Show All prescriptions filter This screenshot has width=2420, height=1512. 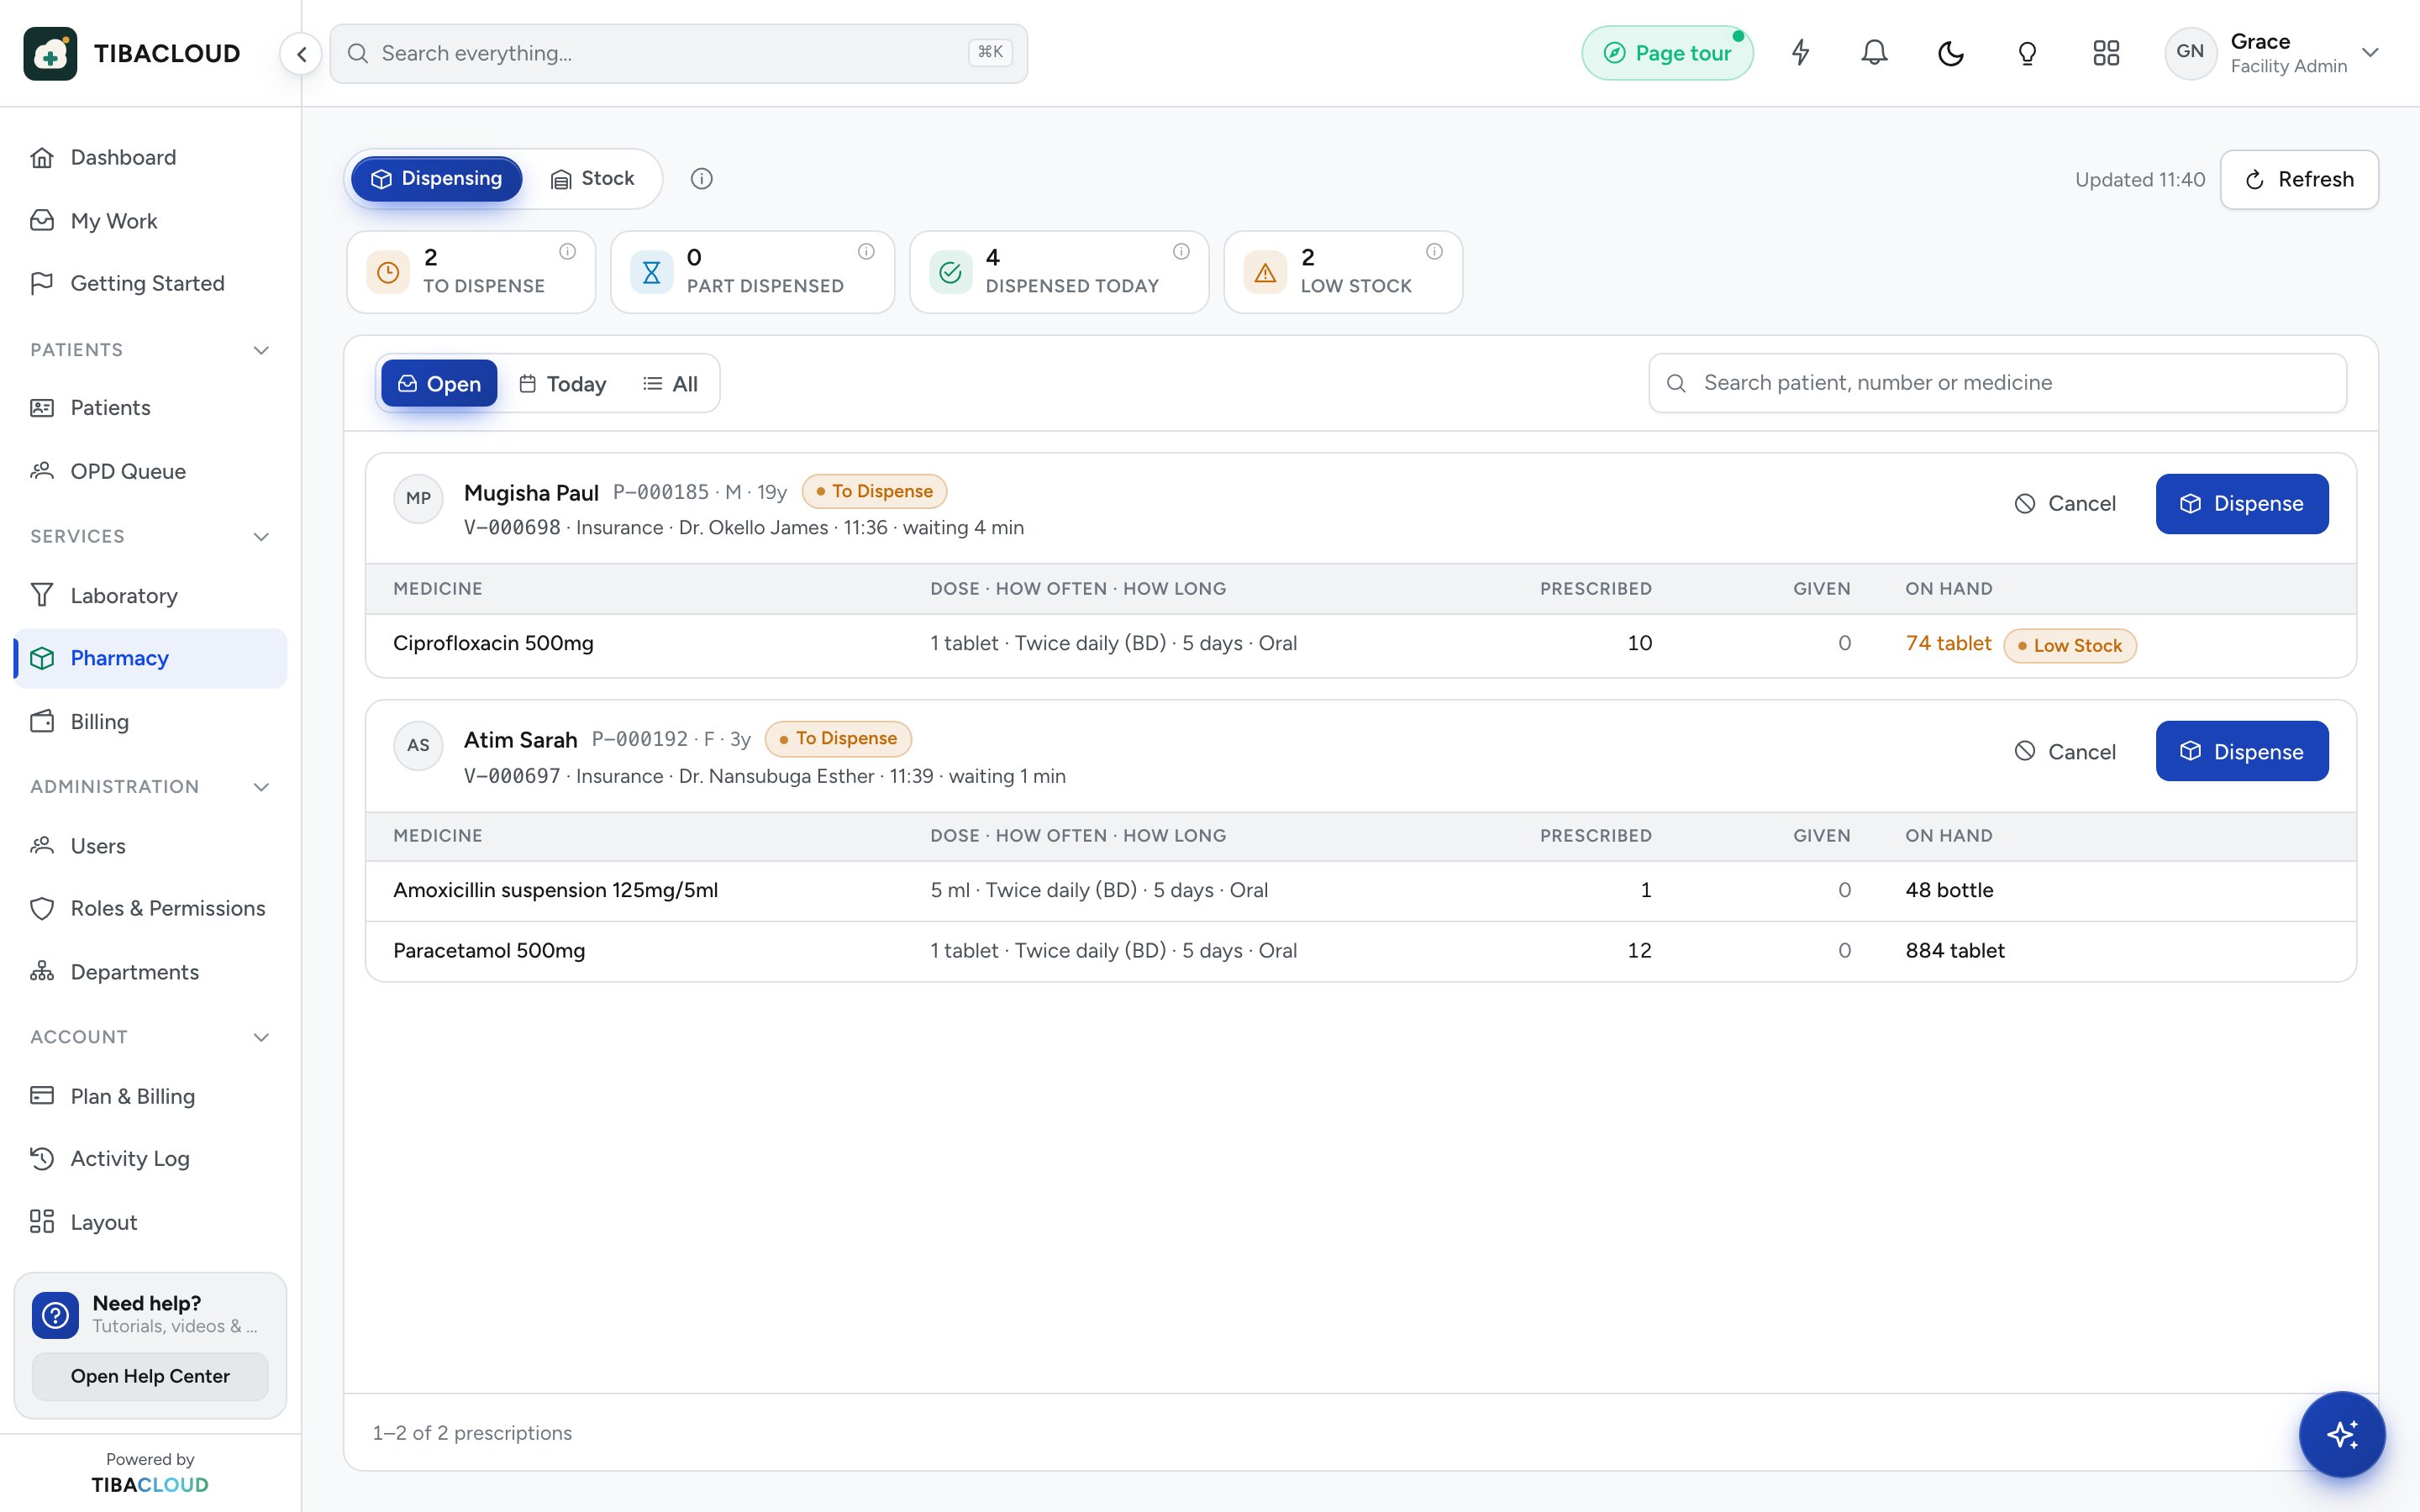[x=670, y=384]
